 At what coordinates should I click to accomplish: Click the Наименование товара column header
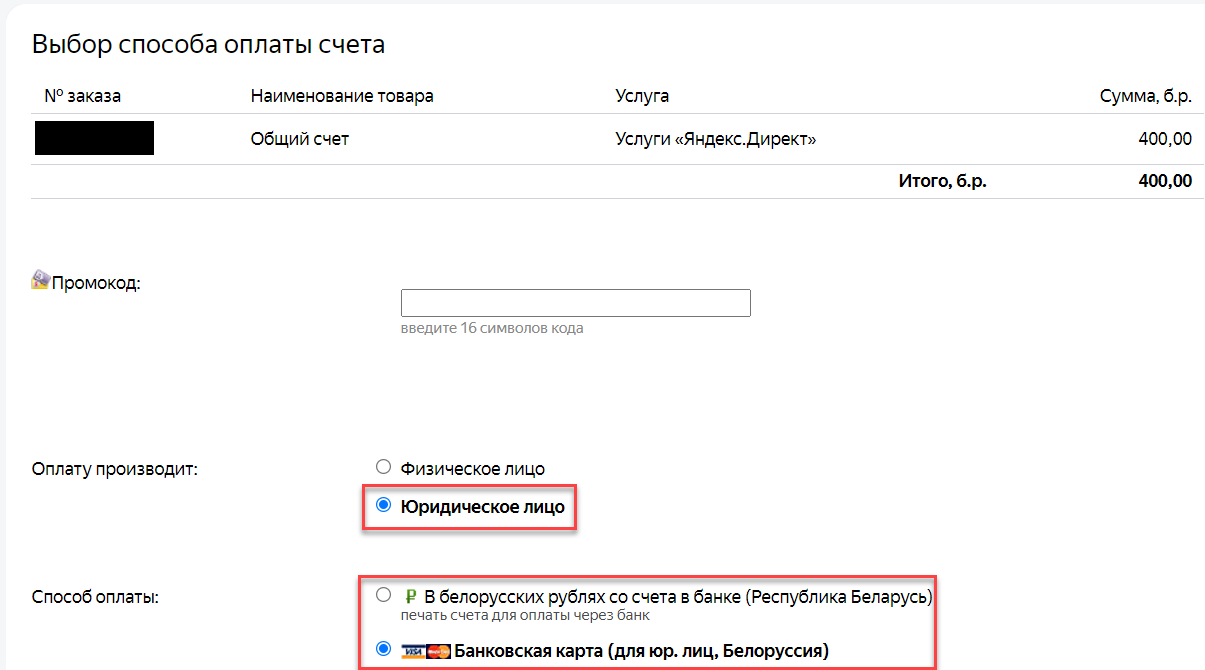[x=342, y=96]
